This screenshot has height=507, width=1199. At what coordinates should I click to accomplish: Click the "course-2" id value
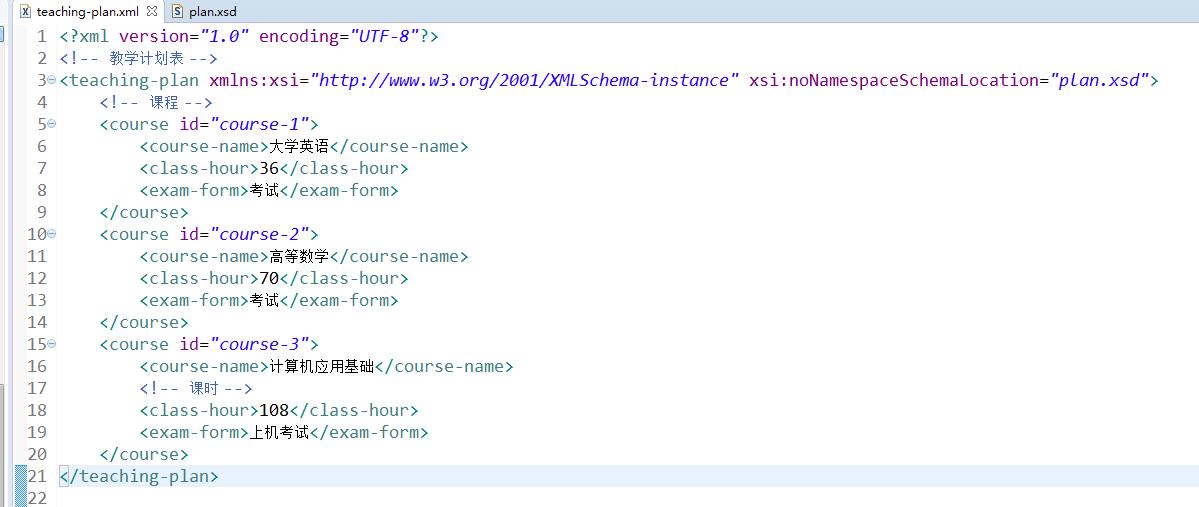tap(260, 235)
